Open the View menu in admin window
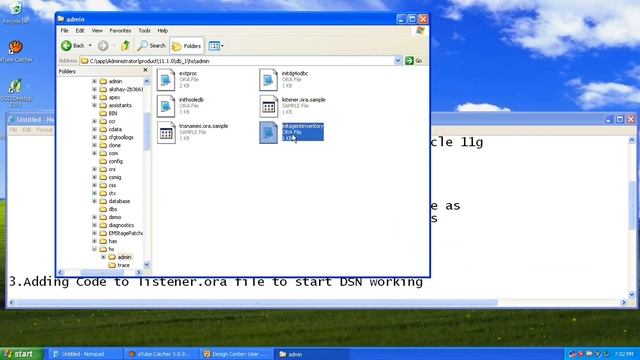Viewport: 640px width, 360px height. [x=97, y=31]
